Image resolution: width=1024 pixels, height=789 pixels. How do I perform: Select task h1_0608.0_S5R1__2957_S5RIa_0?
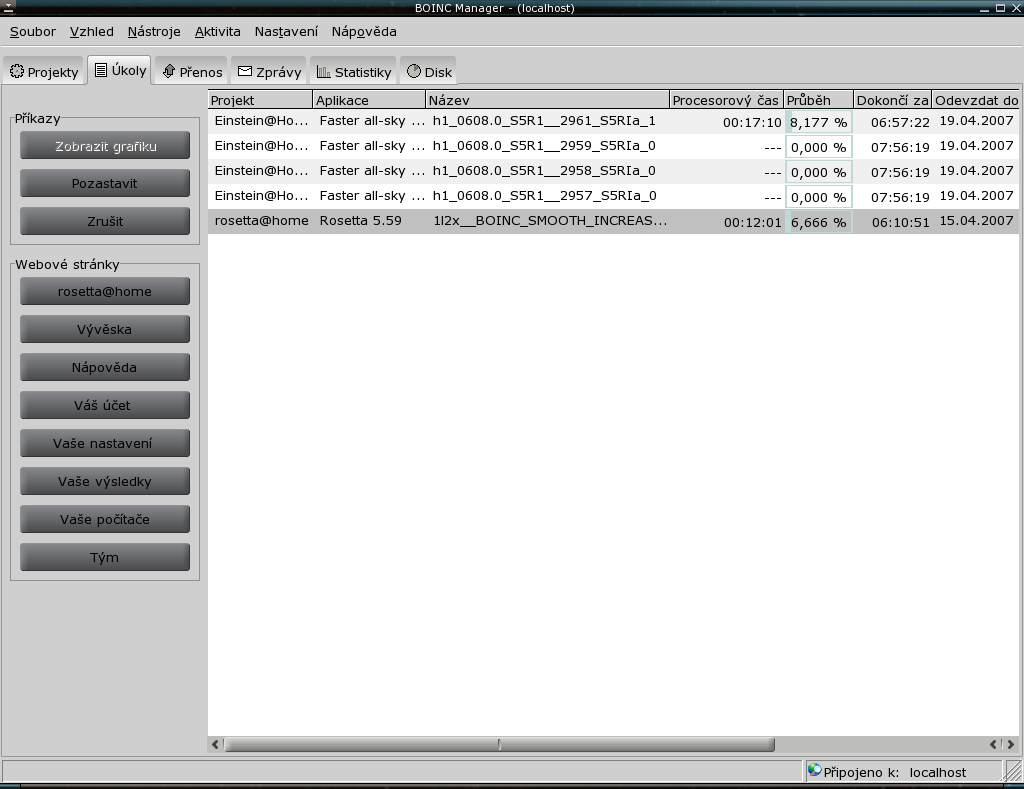tap(544, 195)
